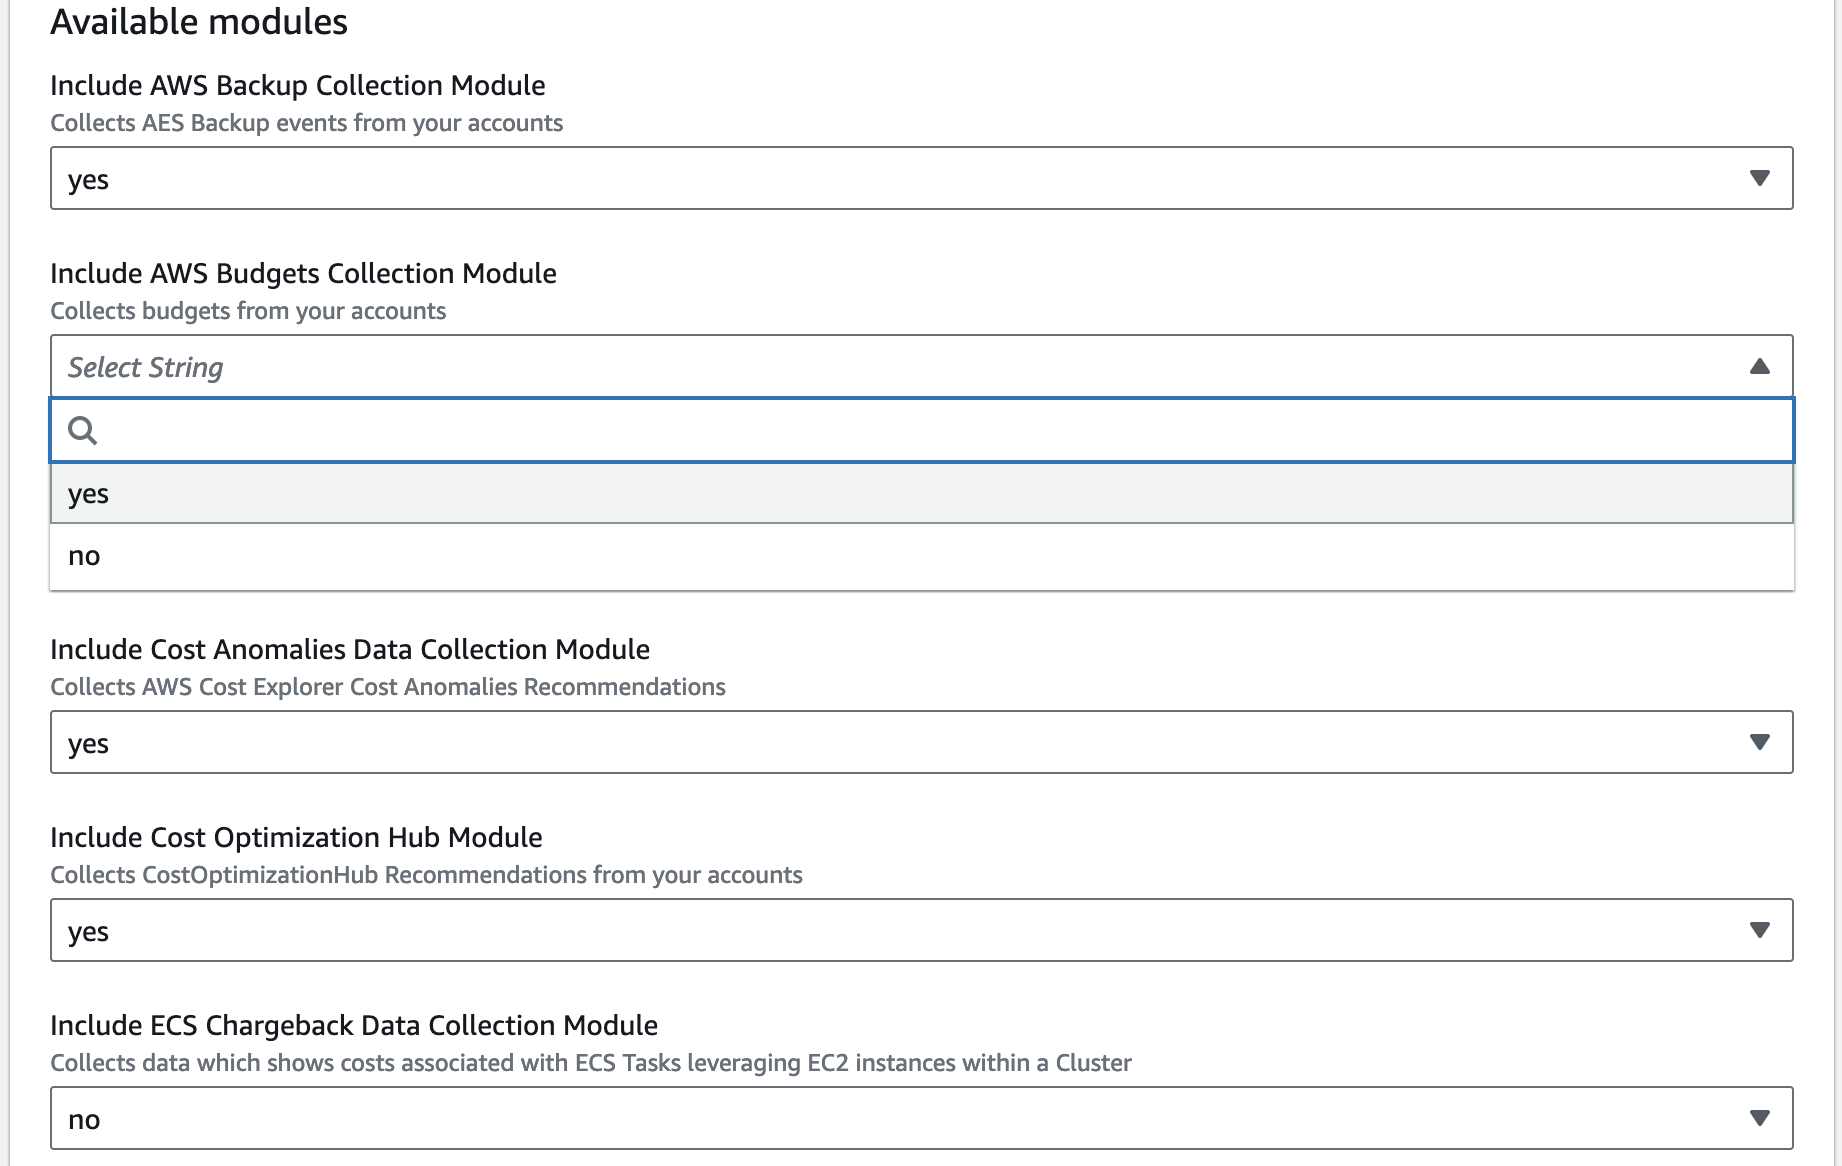The image size is (1842, 1166).
Task: Click 'Include Cost Anomalies Data Collection Module' label
Action: [350, 649]
